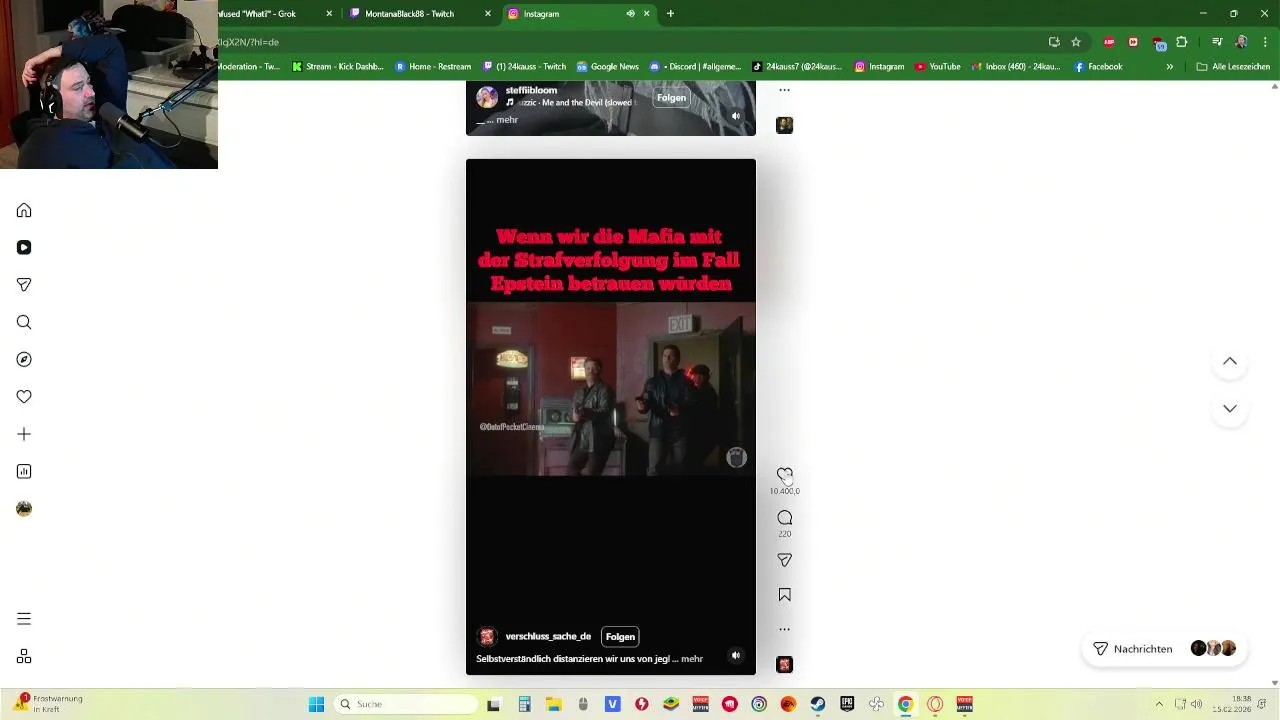Follow verschluss_sache_de
The height and width of the screenshot is (720, 1280).
point(620,636)
